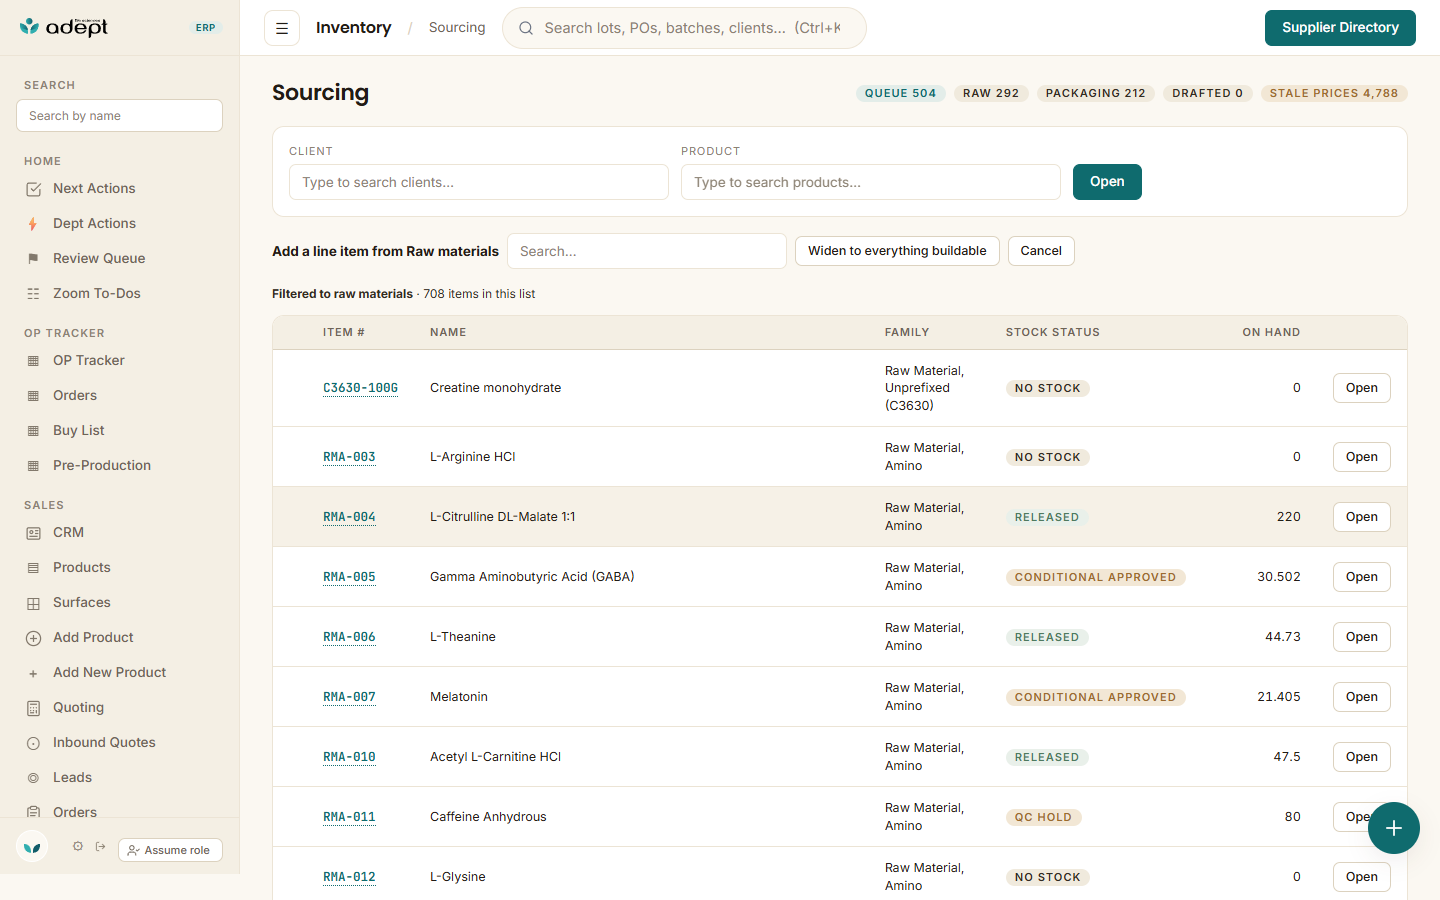1440x900 pixels.
Task: Click the grid icon next to OP Tracker
Action: coord(33,361)
